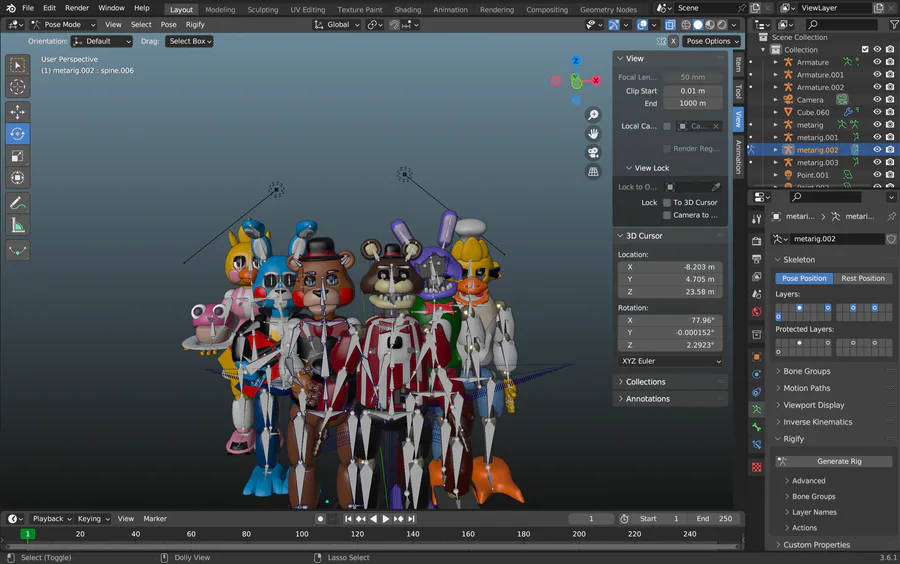The image size is (900, 564).
Task: Click the Clip Start value field
Action: 692,91
